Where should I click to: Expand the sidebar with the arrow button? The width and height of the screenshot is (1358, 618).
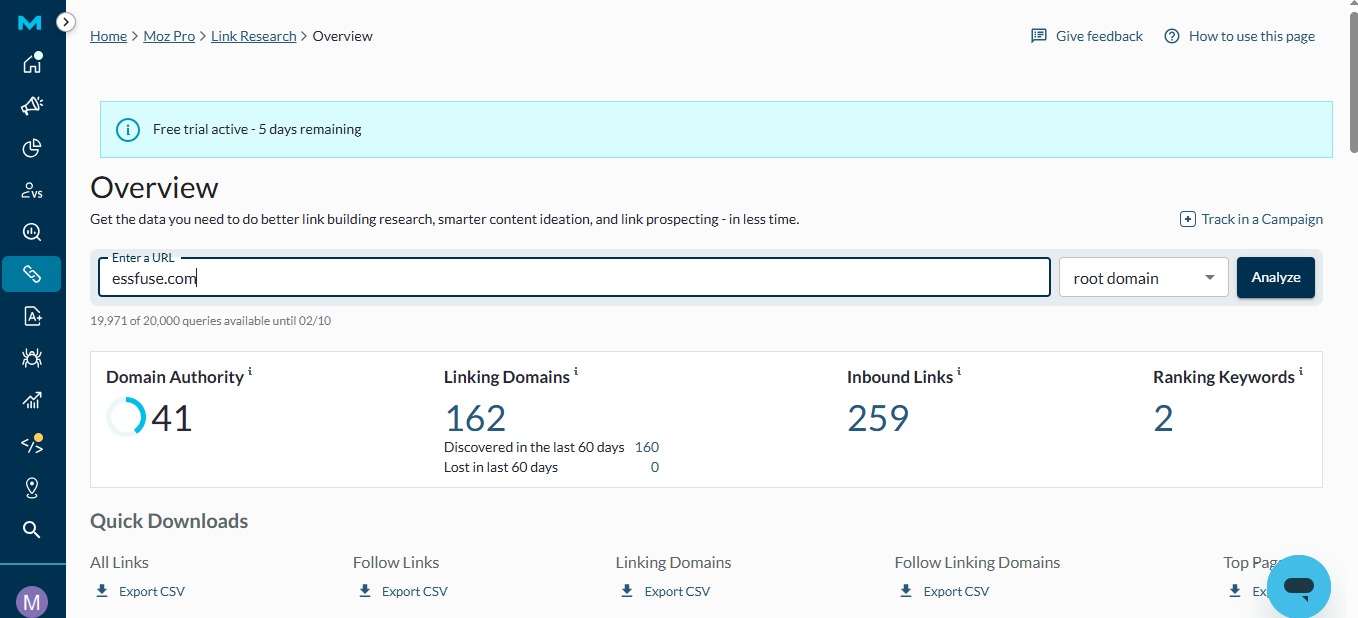(66, 21)
